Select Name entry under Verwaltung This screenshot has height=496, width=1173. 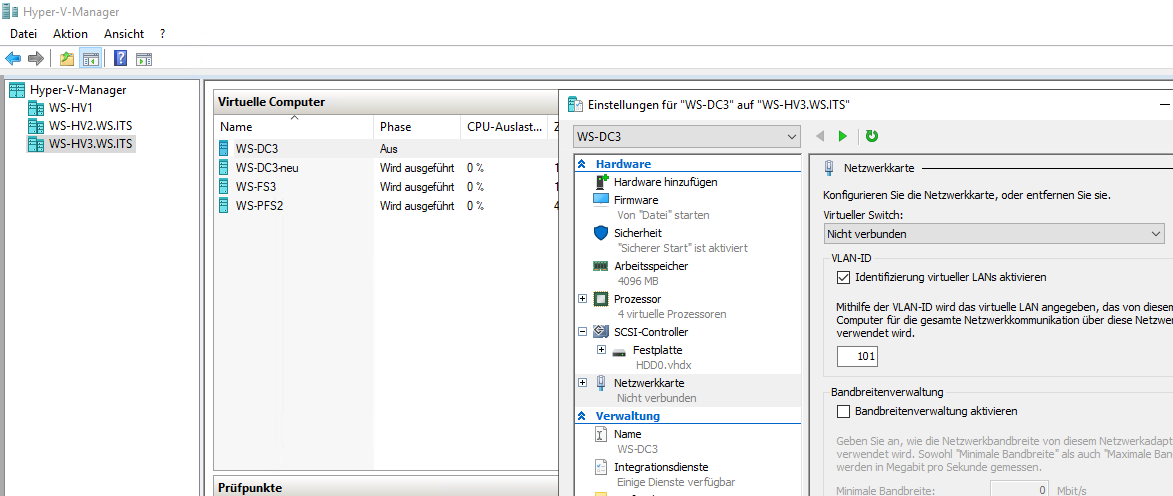pos(628,434)
